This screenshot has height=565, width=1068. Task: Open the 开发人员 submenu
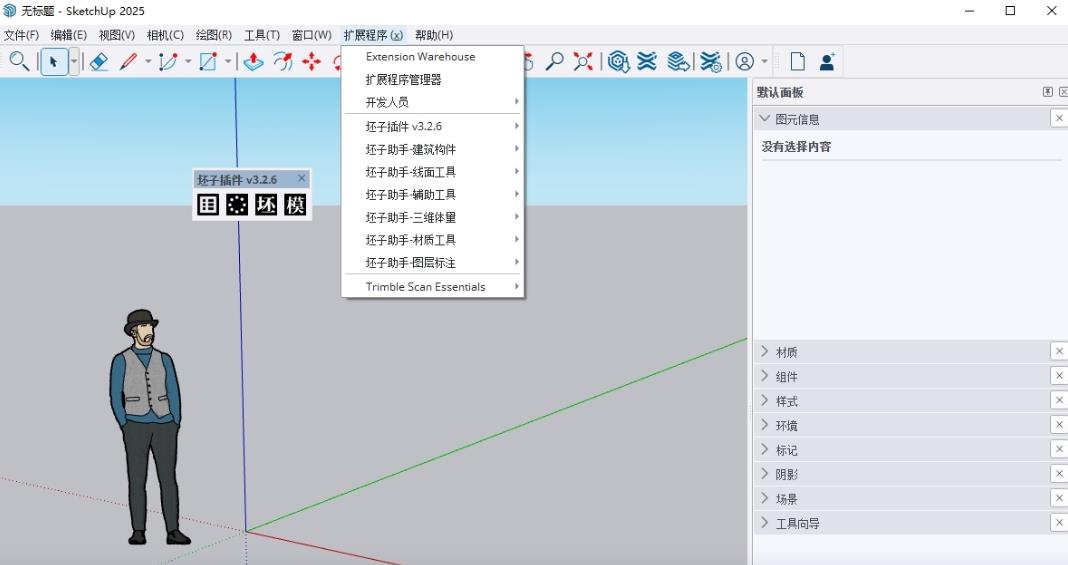point(433,102)
